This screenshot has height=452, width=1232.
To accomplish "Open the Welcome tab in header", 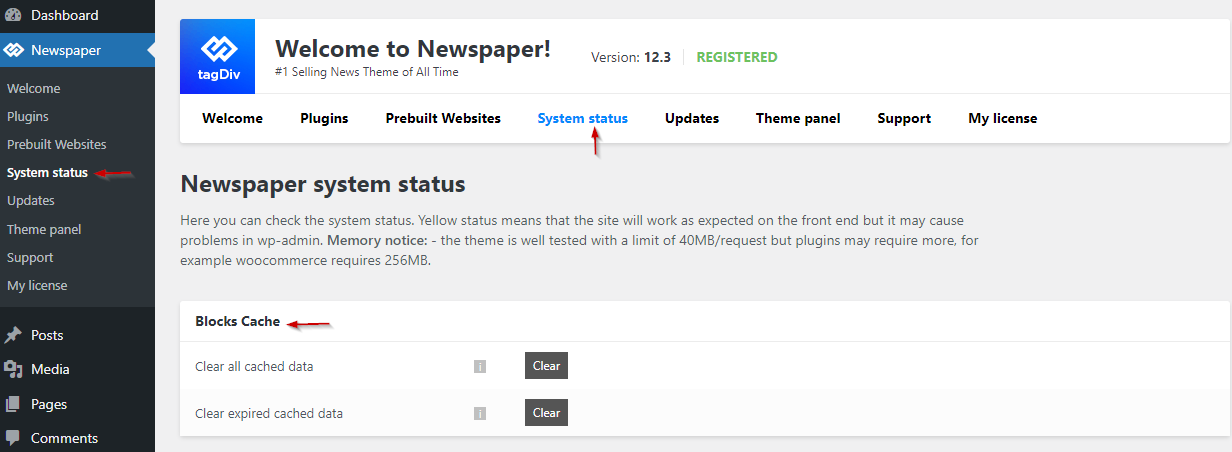I will point(232,118).
